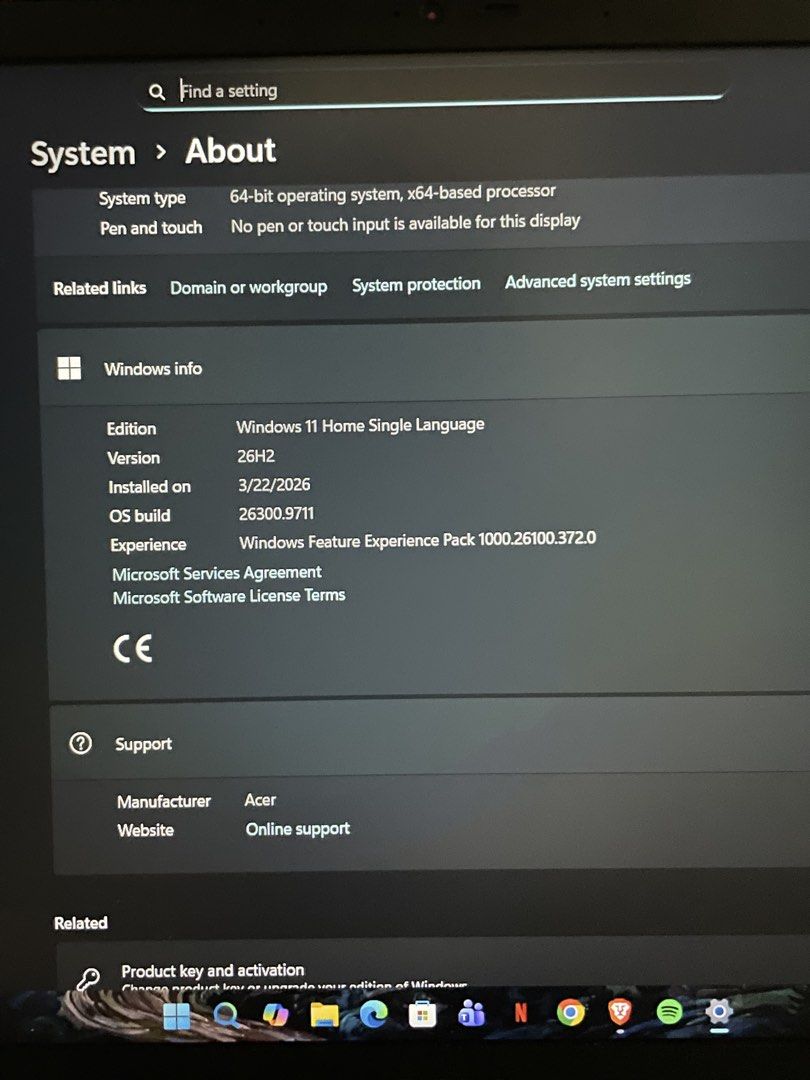
Task: Select the 64-bit operating system text
Action: pos(393,194)
